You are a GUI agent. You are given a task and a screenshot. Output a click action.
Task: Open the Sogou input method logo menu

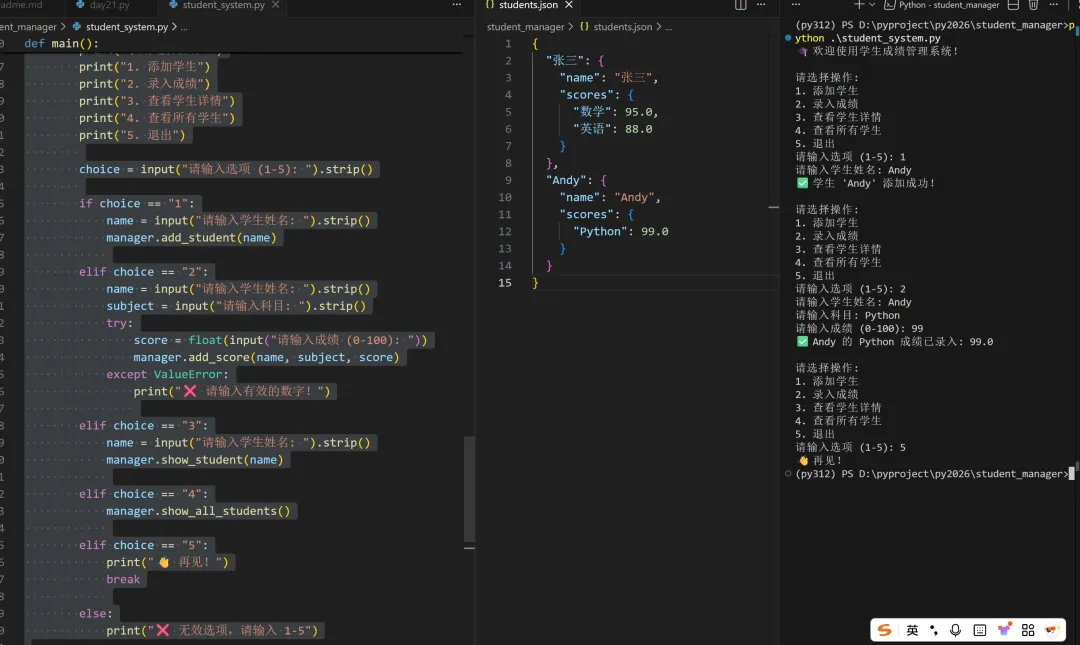click(885, 630)
